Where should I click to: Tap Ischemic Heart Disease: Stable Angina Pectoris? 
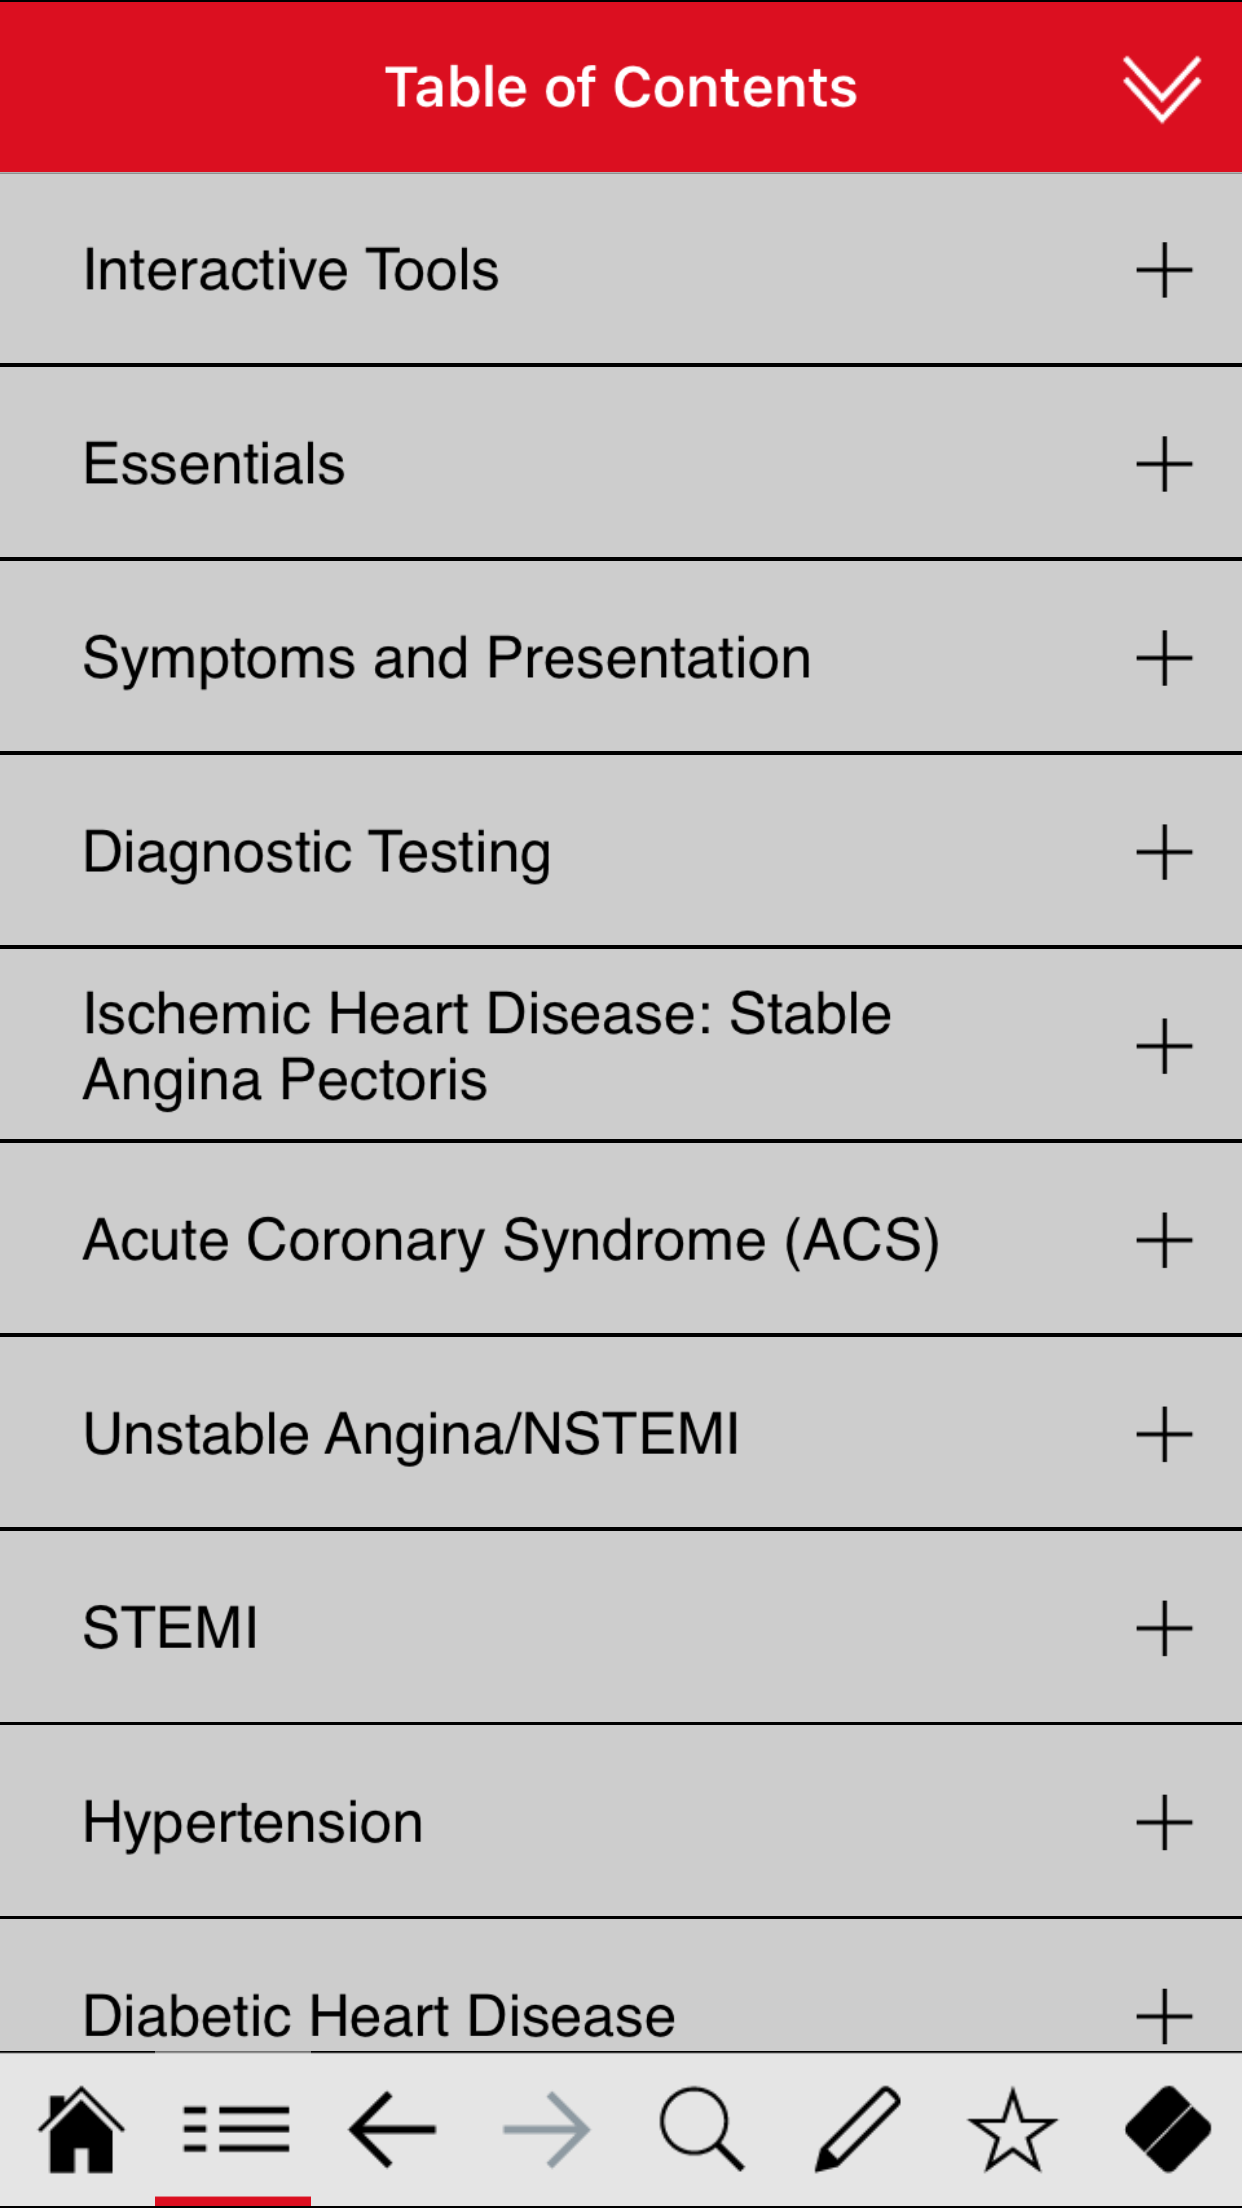pos(487,1046)
